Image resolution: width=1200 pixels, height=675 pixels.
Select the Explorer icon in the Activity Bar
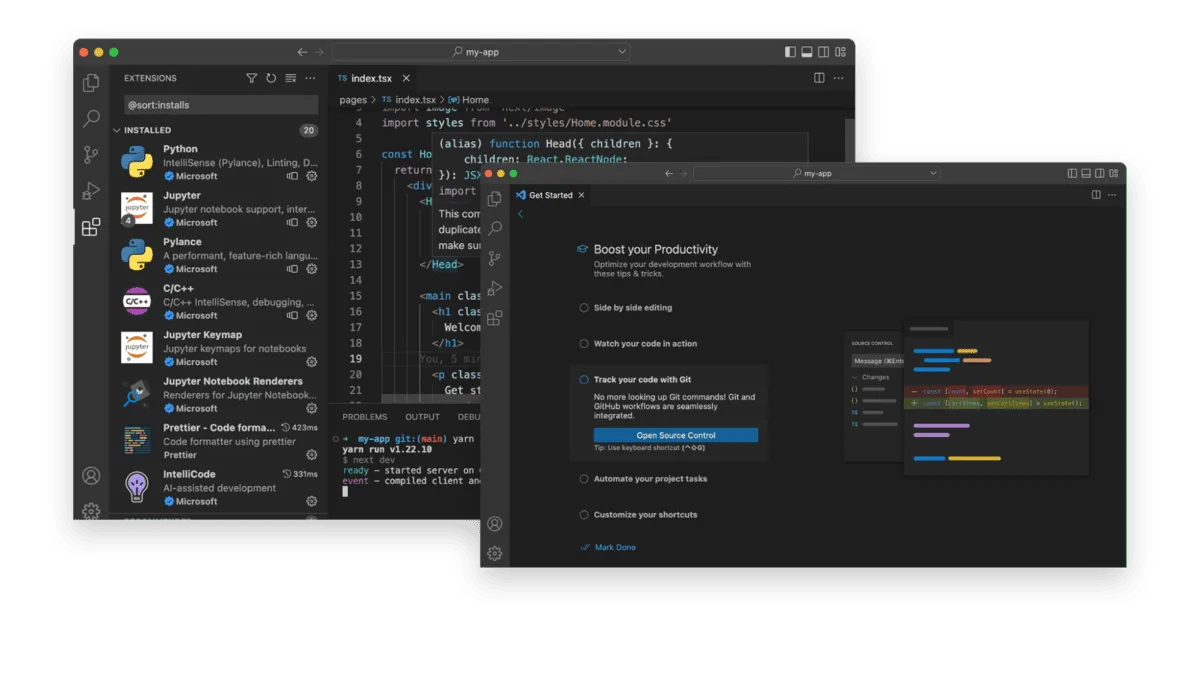91,84
